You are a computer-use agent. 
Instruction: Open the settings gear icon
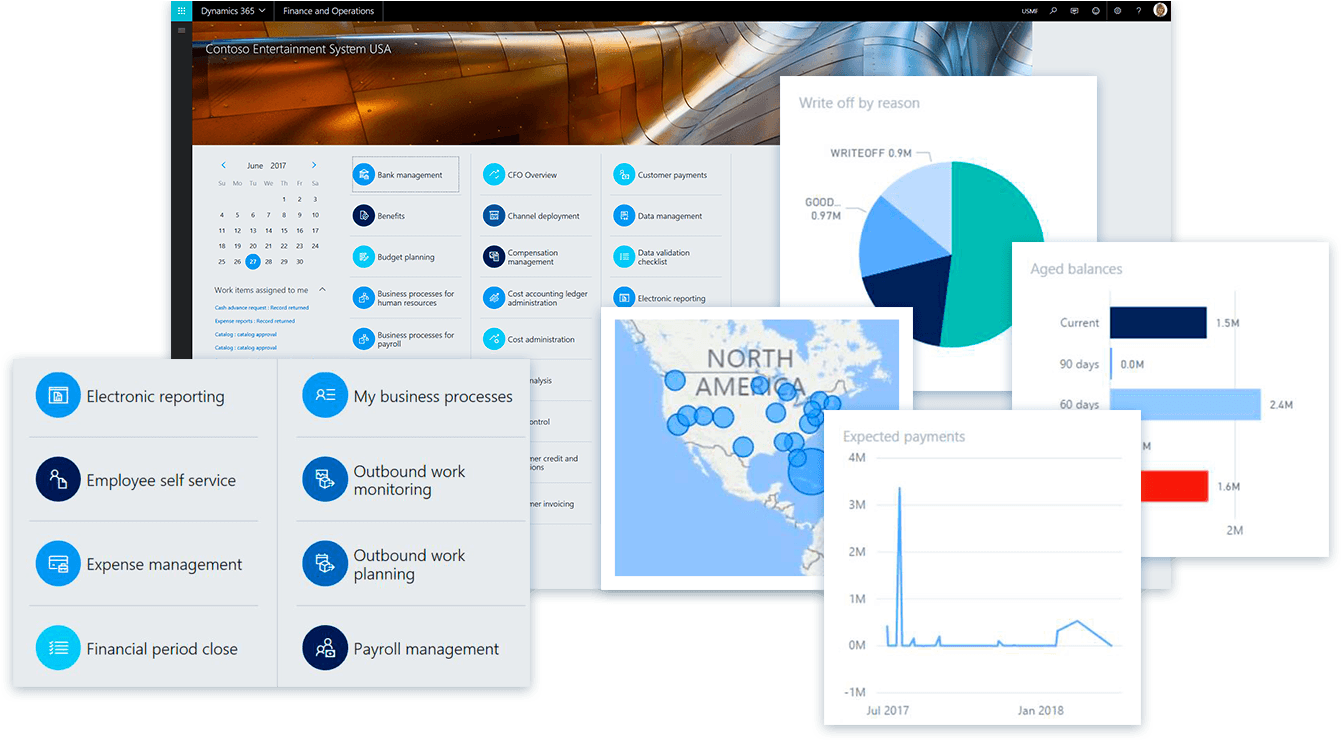(x=1118, y=11)
